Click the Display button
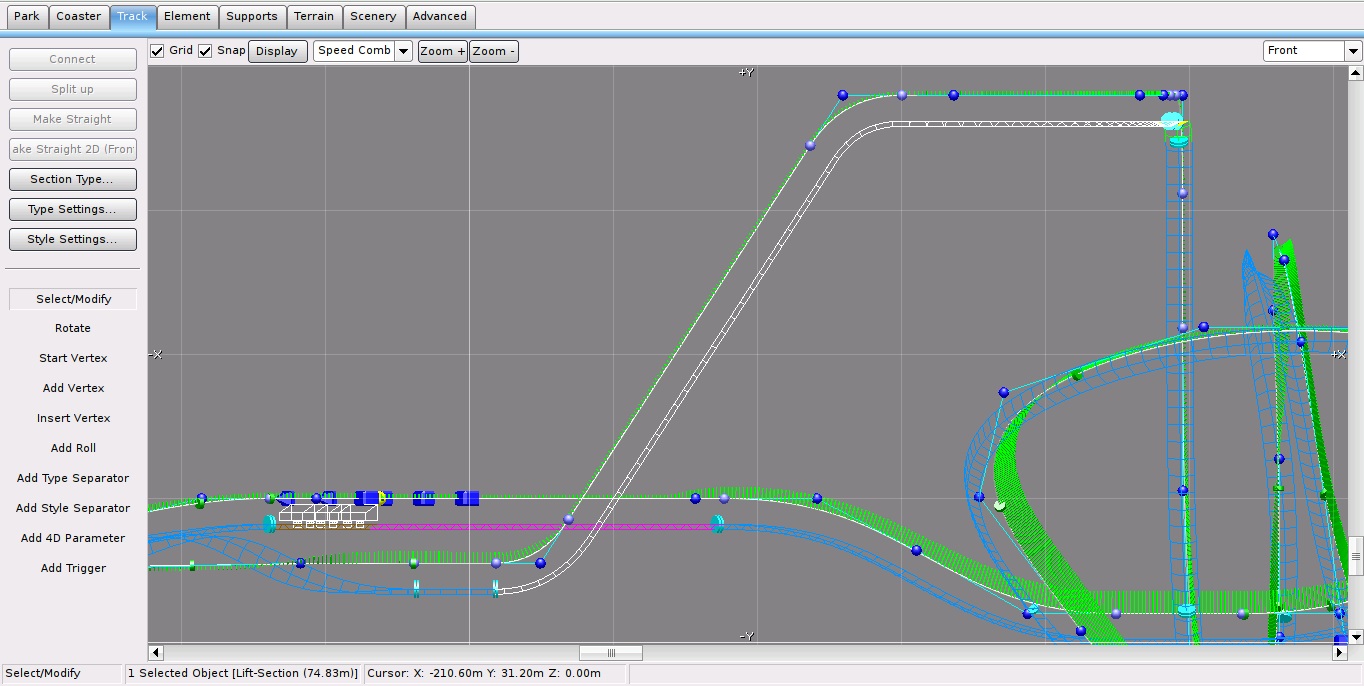The width and height of the screenshot is (1364, 686). coord(277,51)
